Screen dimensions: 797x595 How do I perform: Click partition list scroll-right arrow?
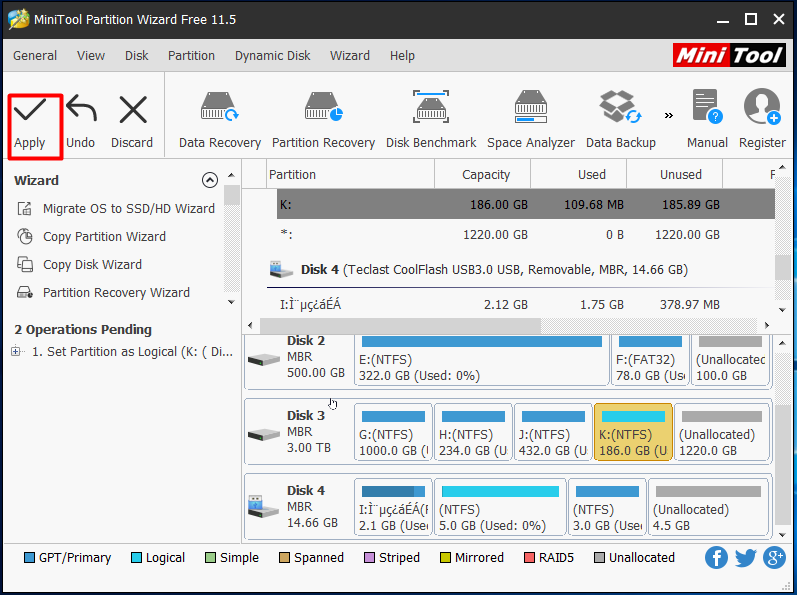tap(767, 325)
